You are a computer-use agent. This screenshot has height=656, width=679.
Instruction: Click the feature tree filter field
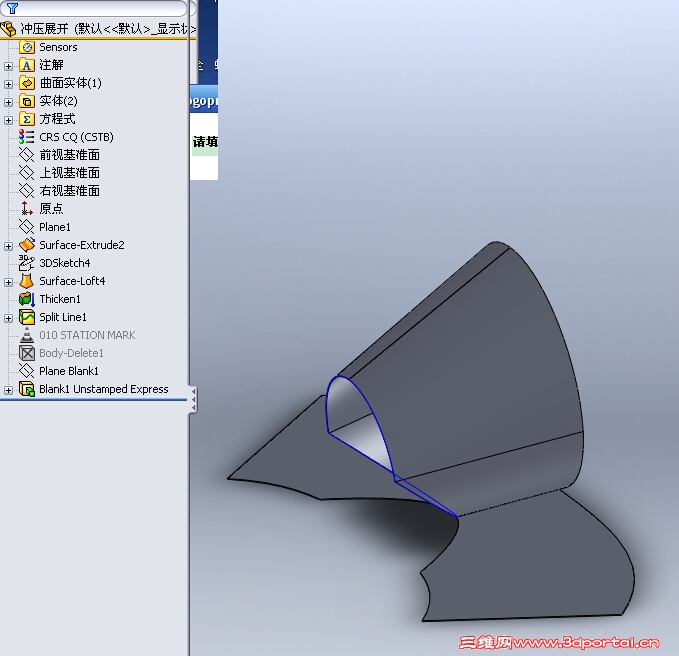coord(94,8)
